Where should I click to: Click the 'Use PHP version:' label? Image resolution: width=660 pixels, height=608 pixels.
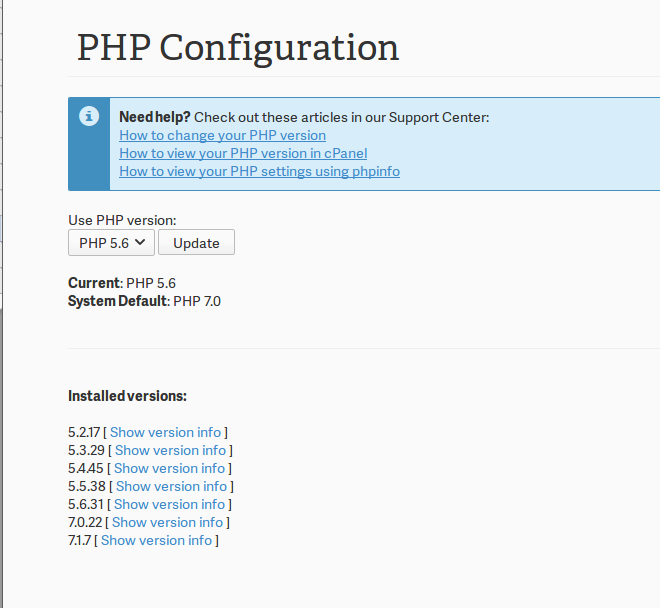[122, 220]
